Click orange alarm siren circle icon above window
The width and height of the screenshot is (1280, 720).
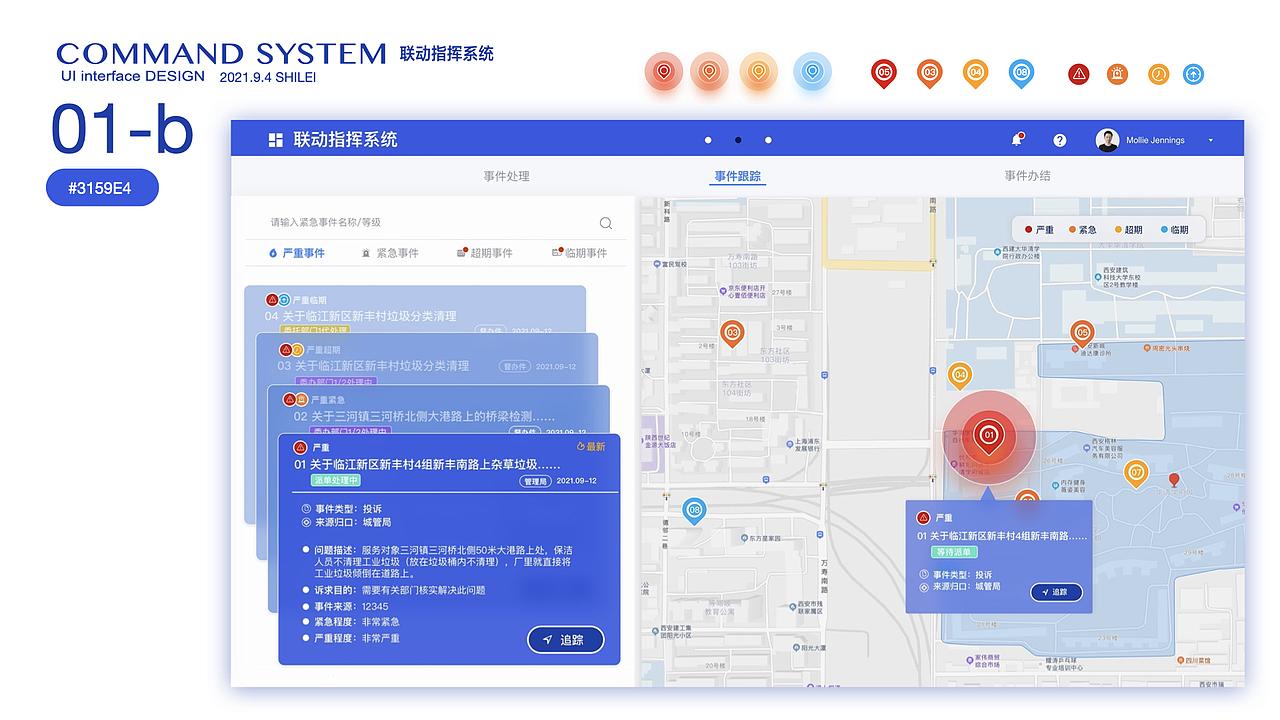tap(1117, 74)
